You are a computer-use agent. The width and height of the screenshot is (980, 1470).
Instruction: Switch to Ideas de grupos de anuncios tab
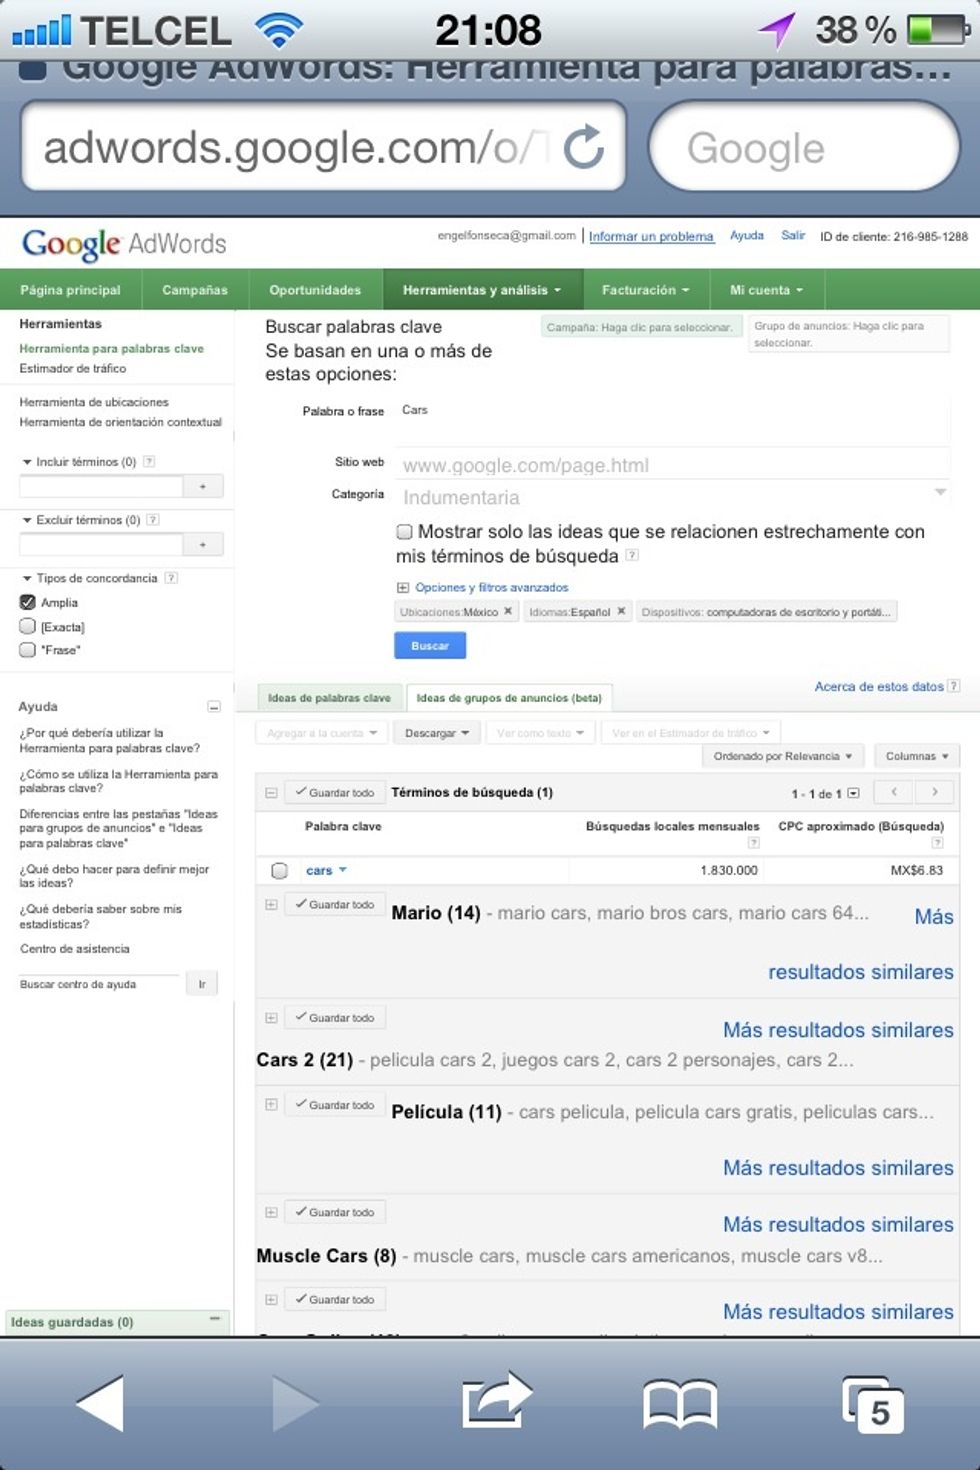[509, 698]
